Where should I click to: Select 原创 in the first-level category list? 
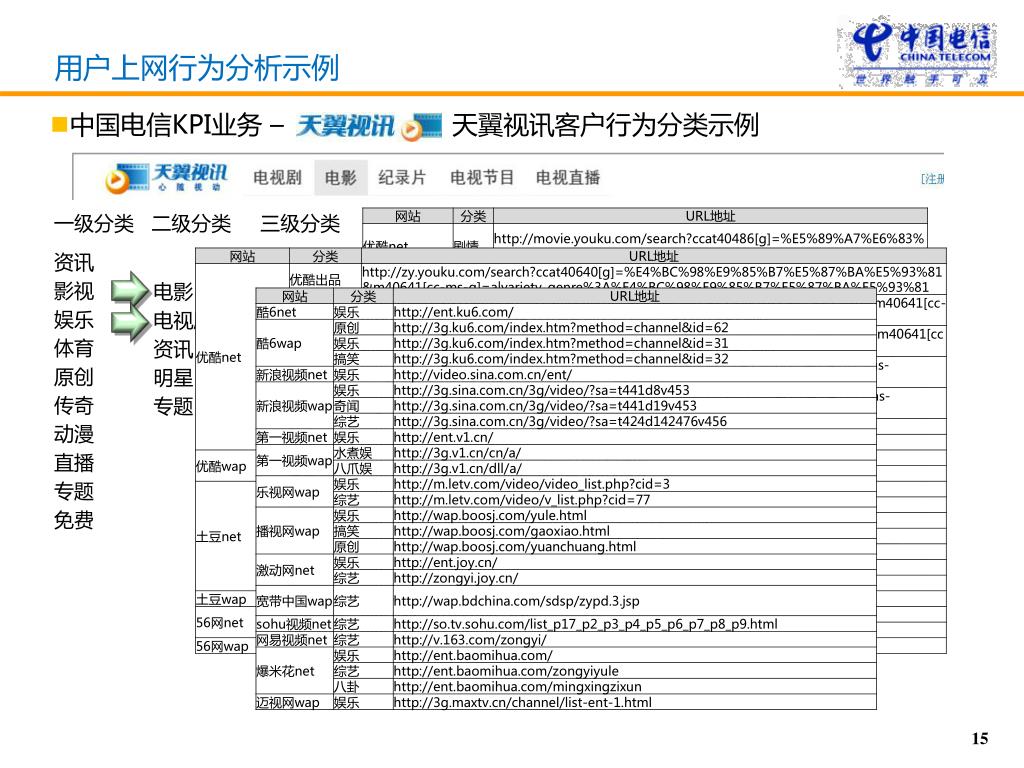coord(74,377)
